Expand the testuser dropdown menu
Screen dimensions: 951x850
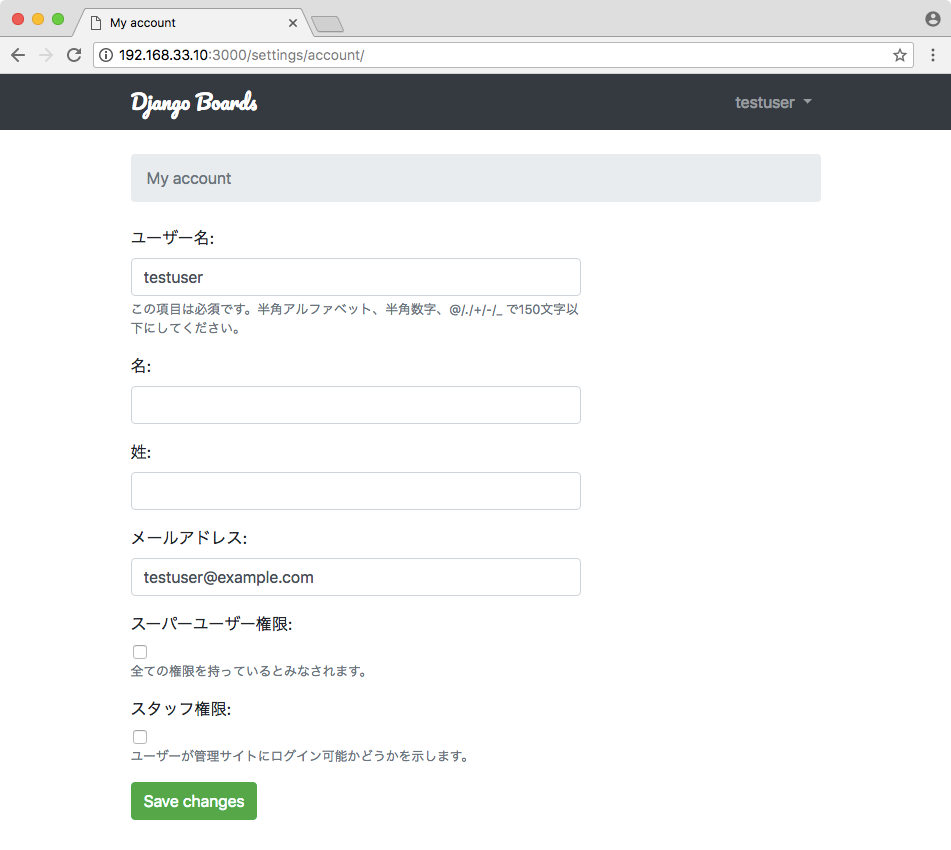773,103
